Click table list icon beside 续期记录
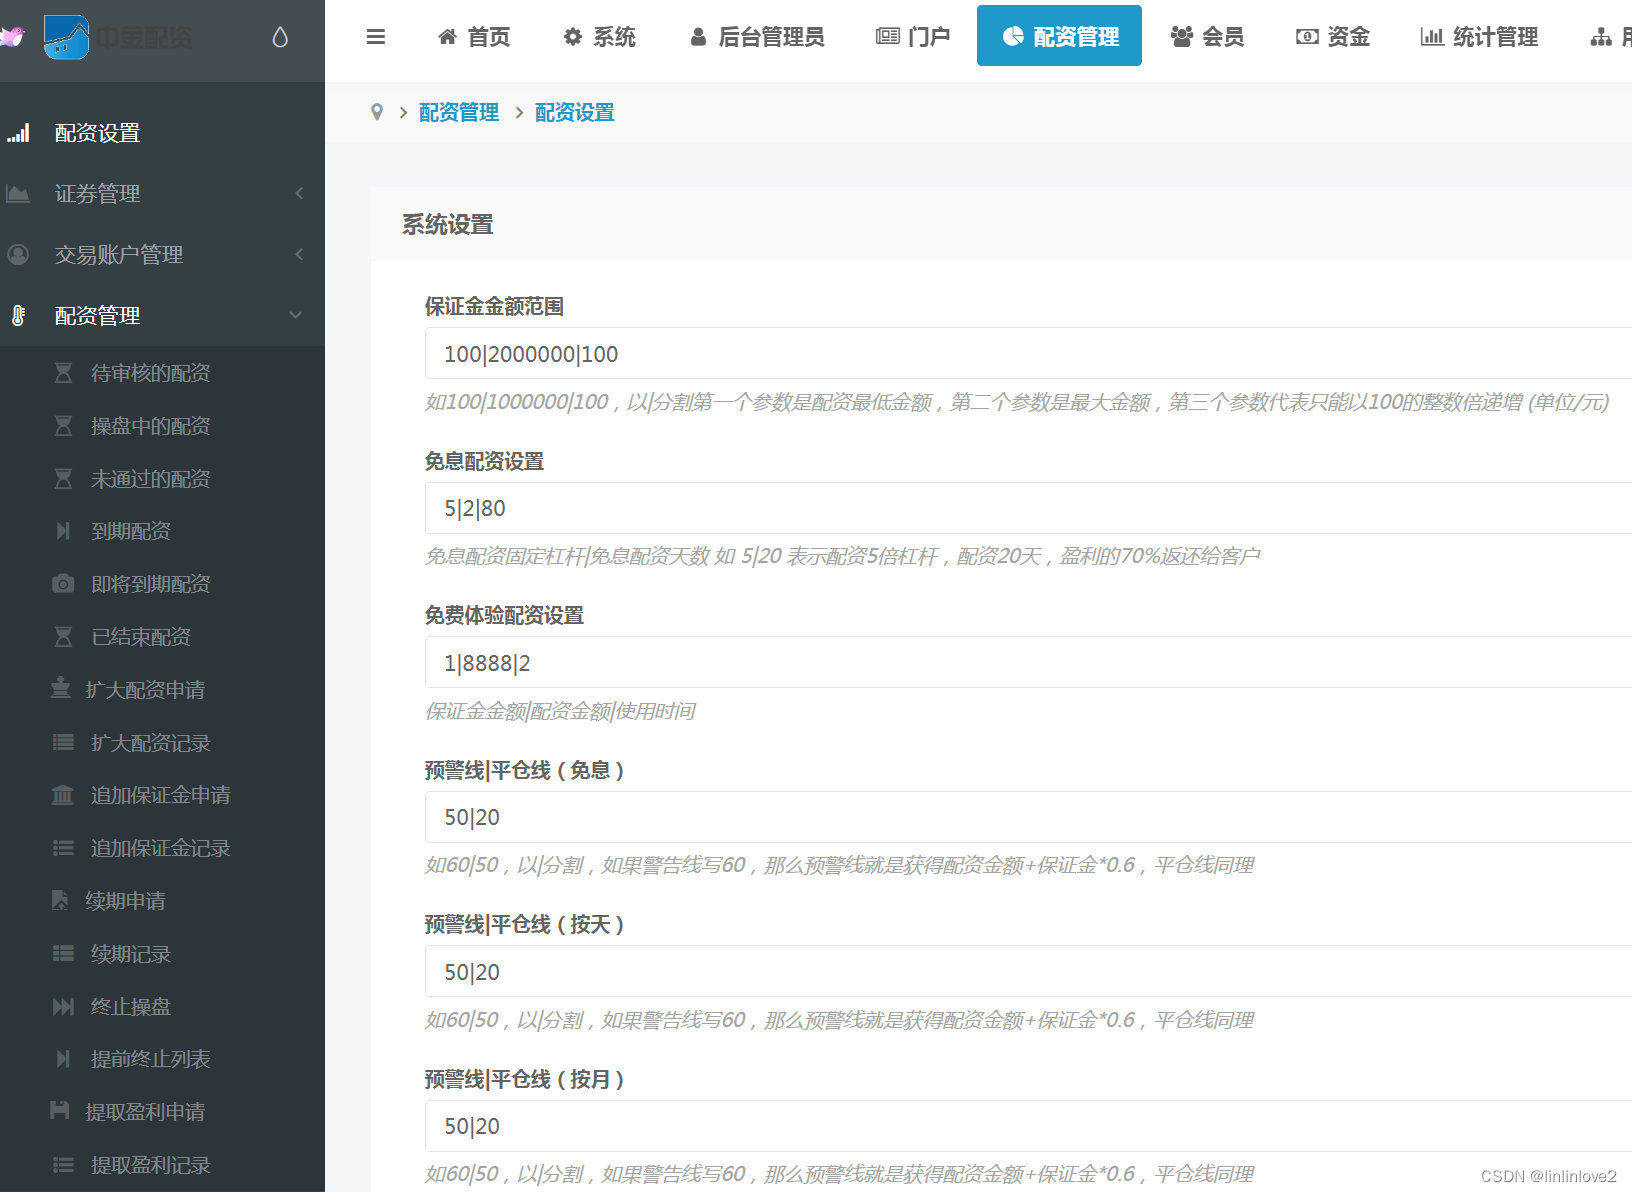Screen dimensions: 1632x1192 tap(63, 954)
